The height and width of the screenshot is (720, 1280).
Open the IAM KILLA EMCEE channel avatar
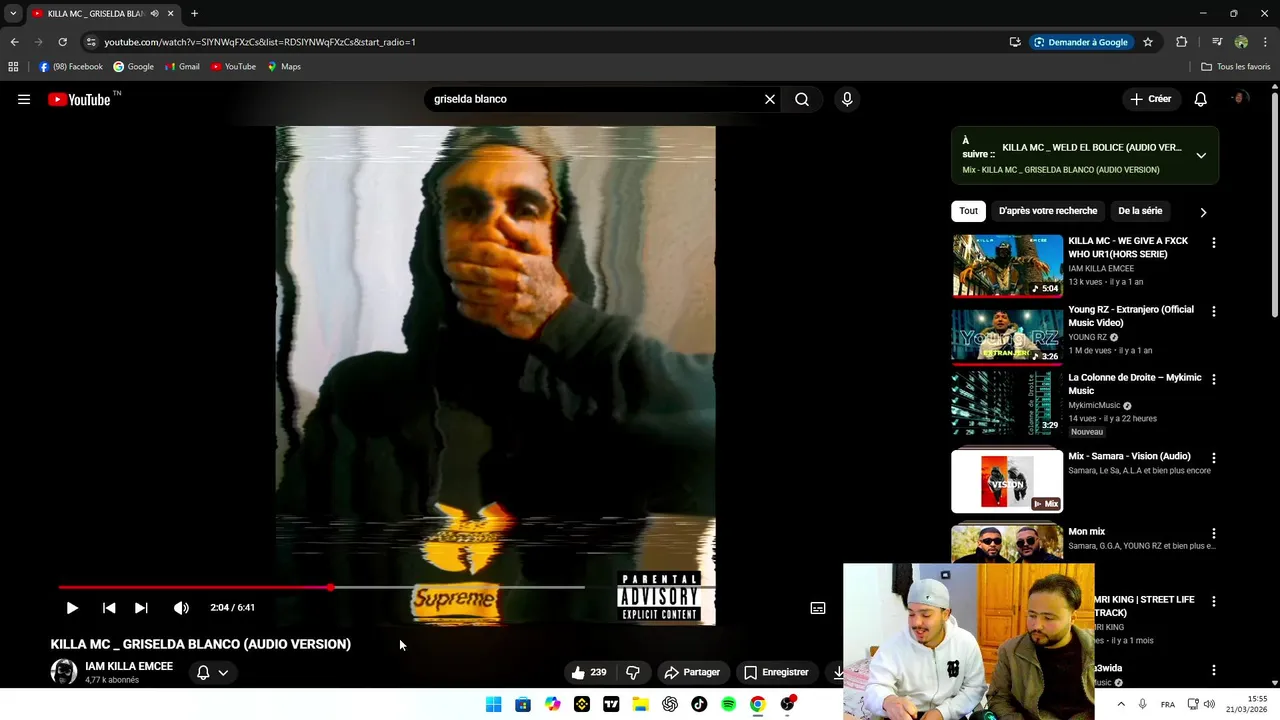tap(64, 672)
